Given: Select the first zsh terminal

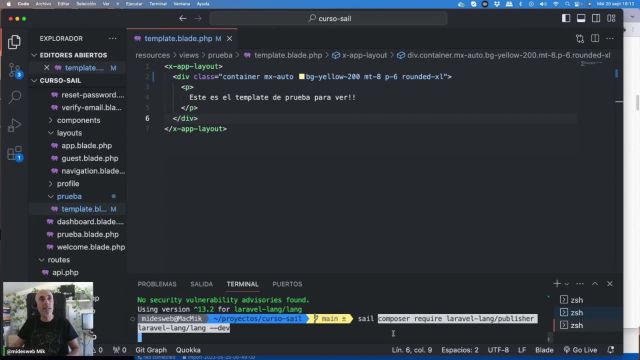Looking at the screenshot, I should [x=571, y=300].
